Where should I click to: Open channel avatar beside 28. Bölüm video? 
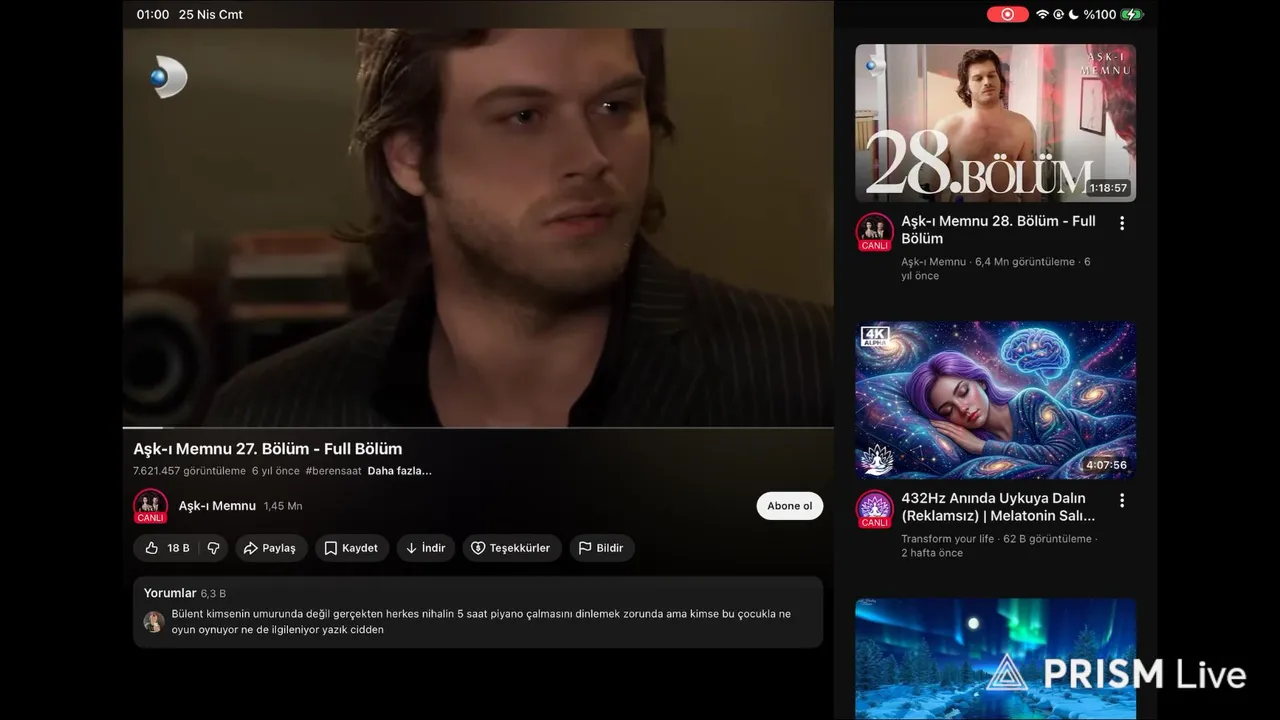click(x=875, y=232)
